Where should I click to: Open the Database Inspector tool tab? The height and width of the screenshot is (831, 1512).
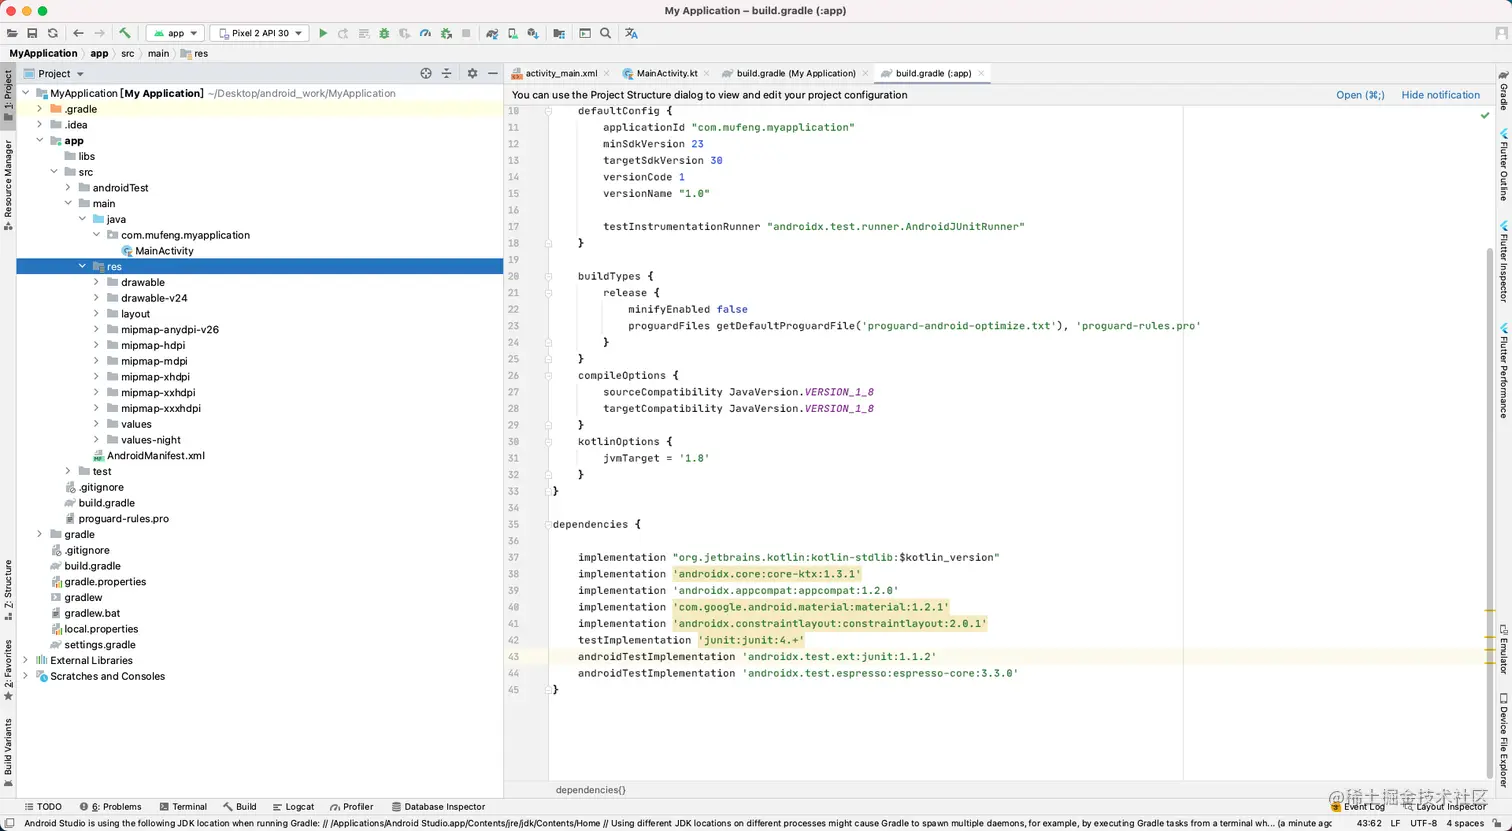pos(438,806)
